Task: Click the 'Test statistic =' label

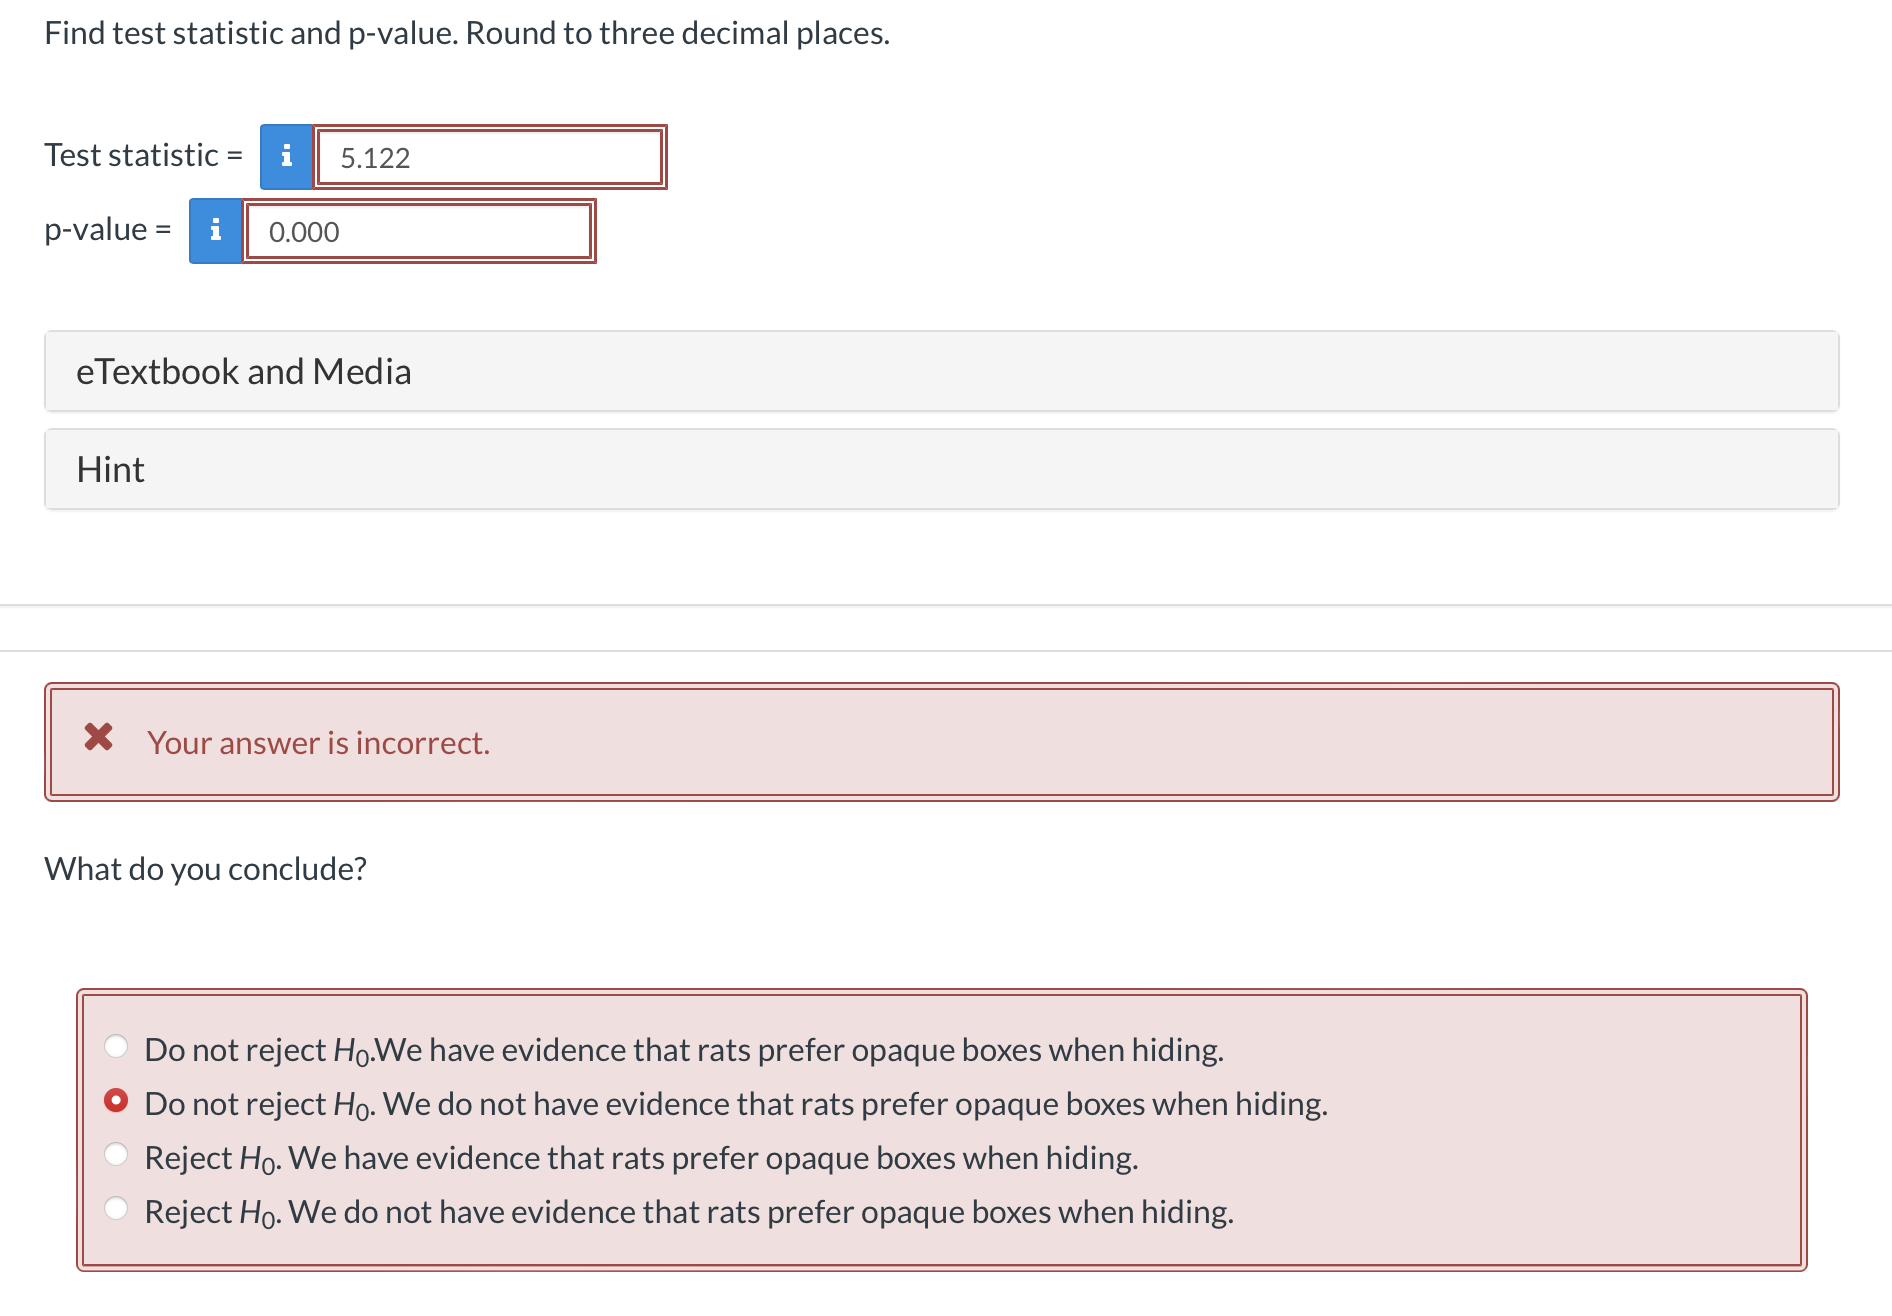Action: 143,155
